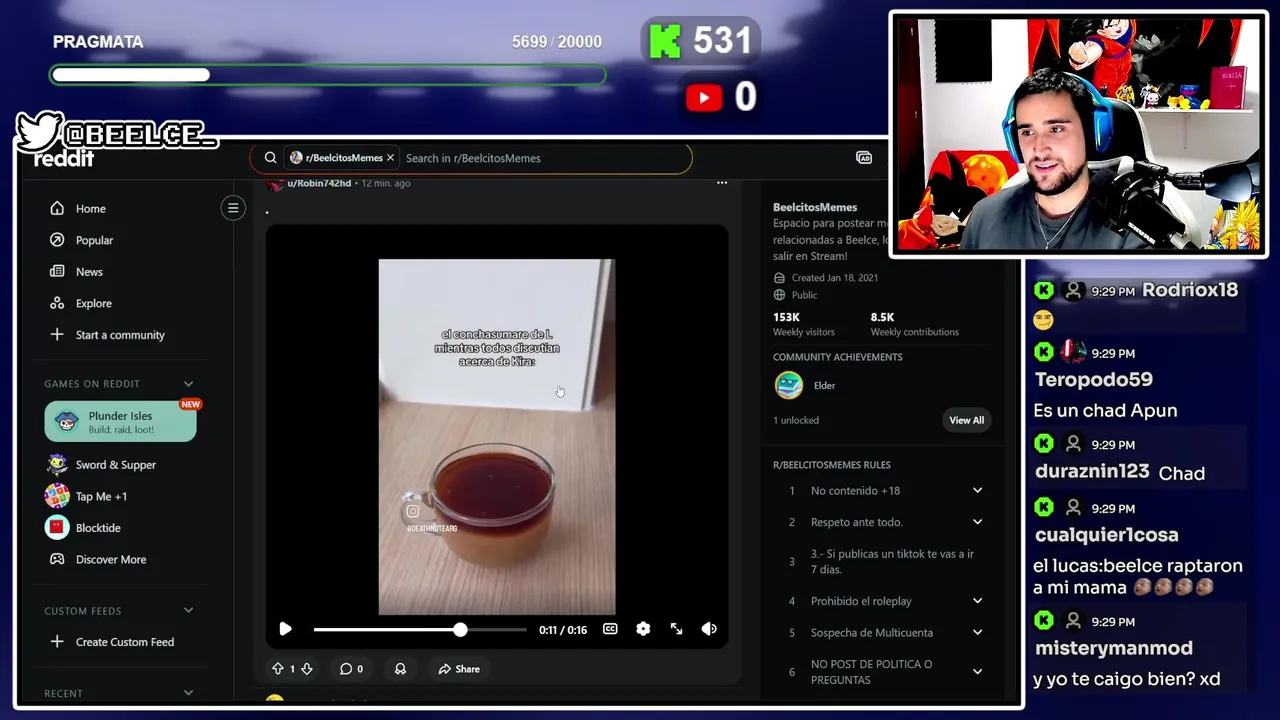Start a community
This screenshot has height=720, width=1280.
(118, 335)
